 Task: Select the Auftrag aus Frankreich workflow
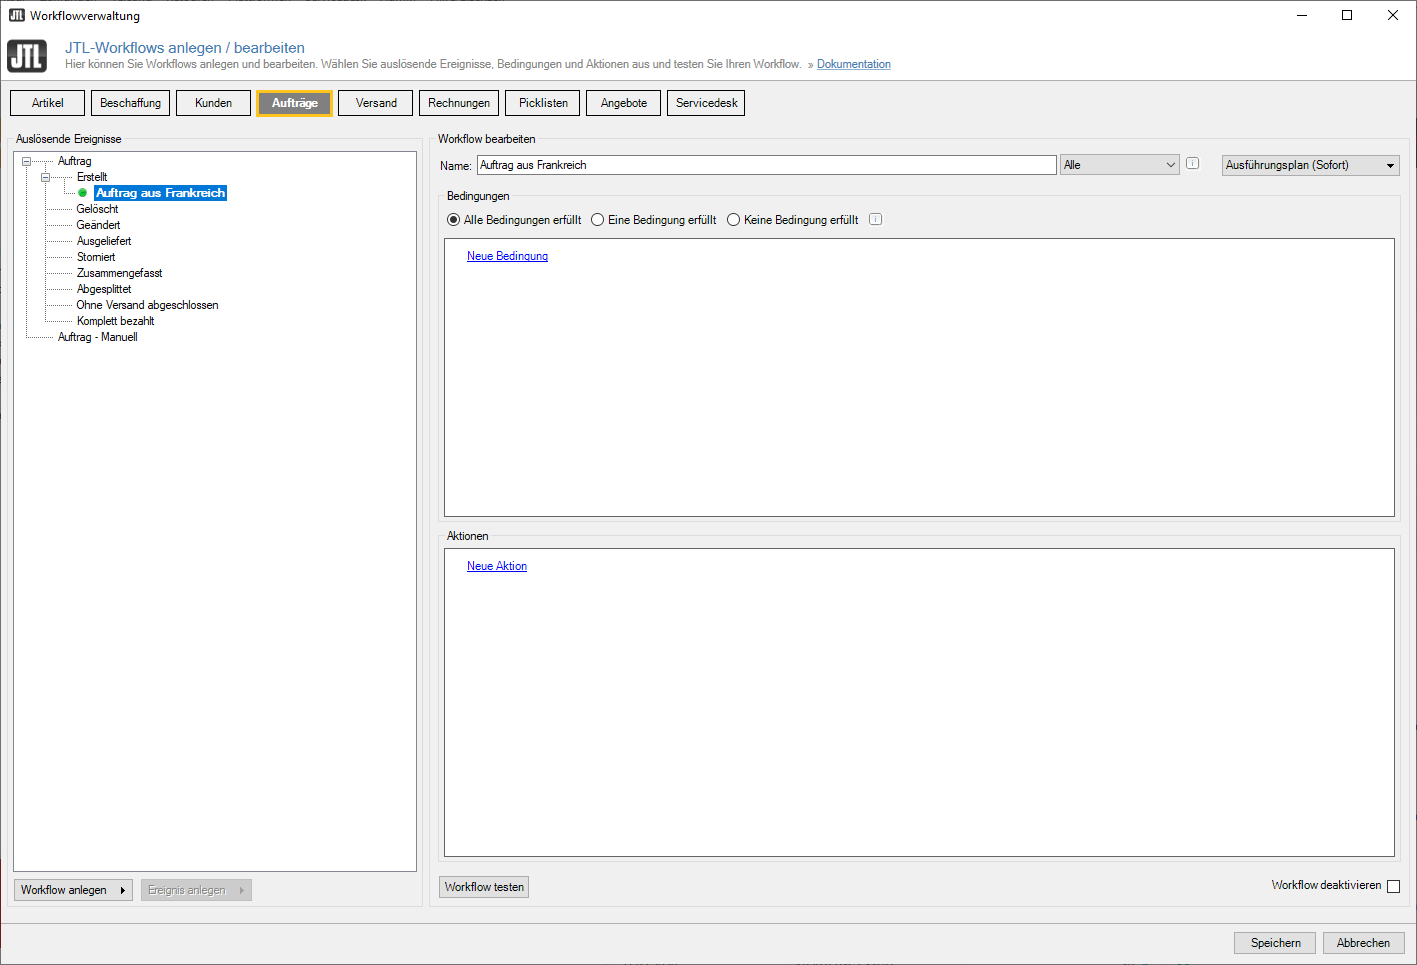tap(161, 193)
